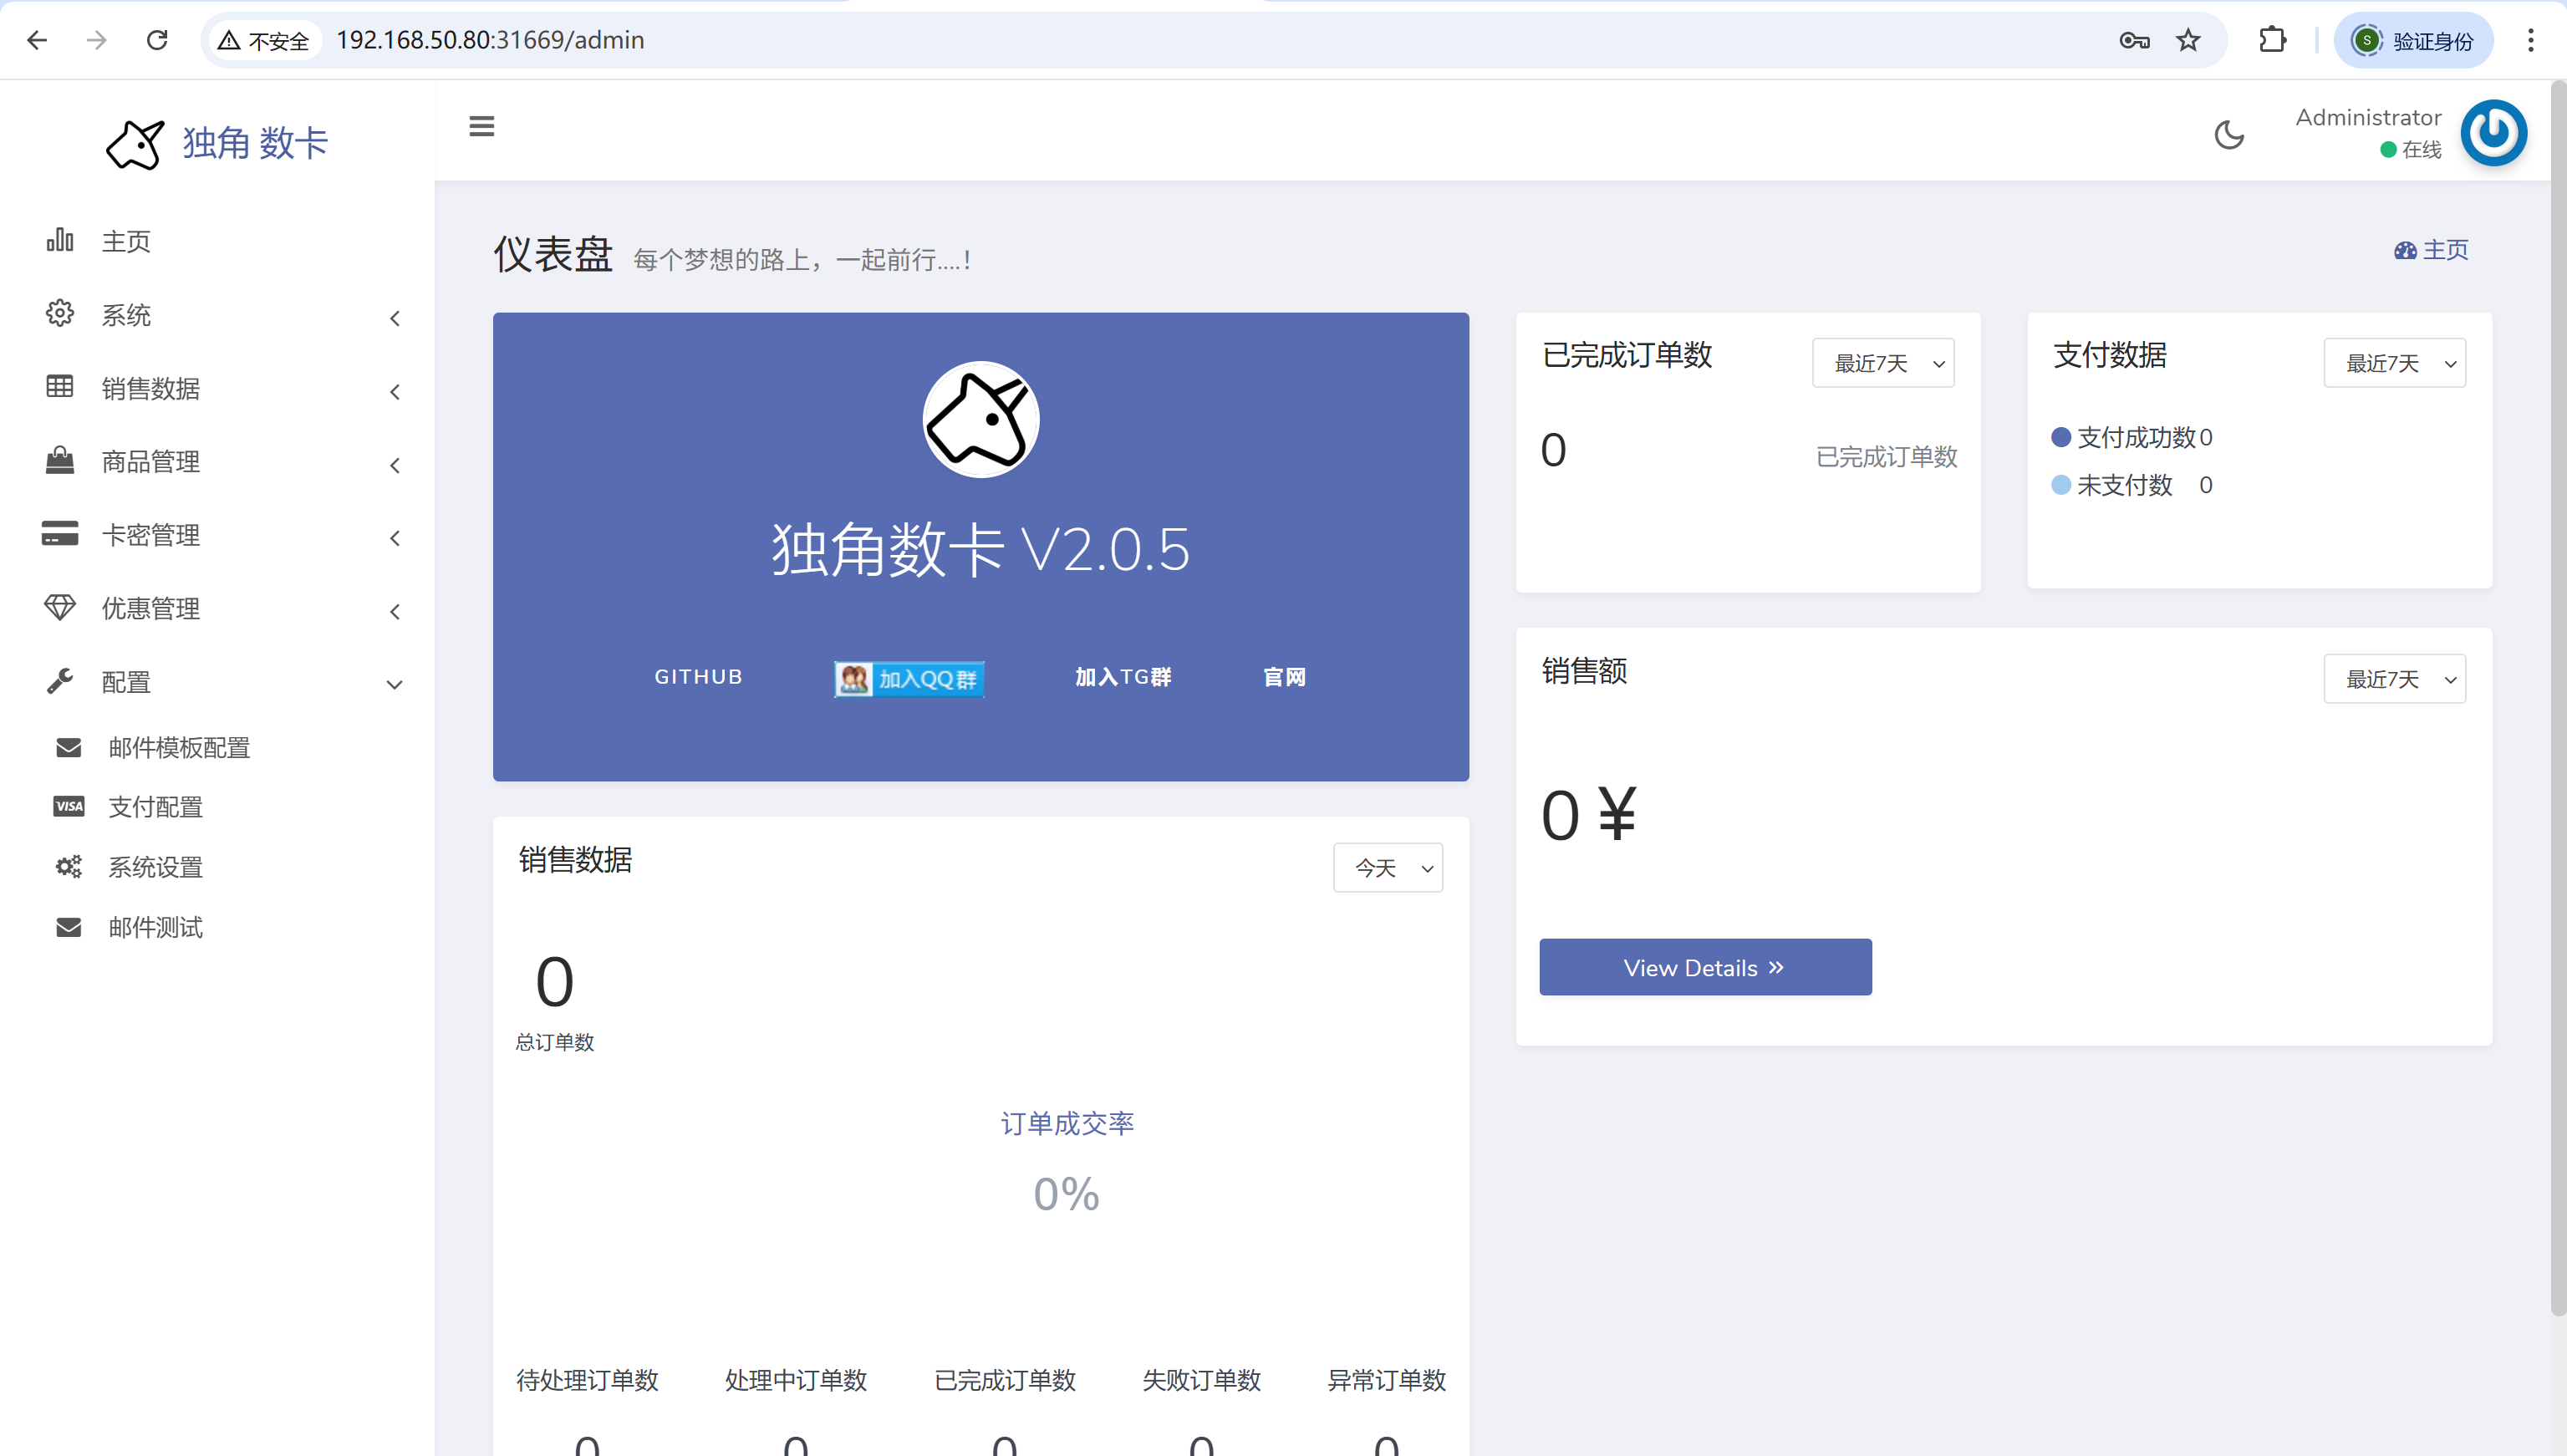Screen dimensions: 2567x1456
Task: Click the password key icon in the address bar
Action: pos(2133,40)
